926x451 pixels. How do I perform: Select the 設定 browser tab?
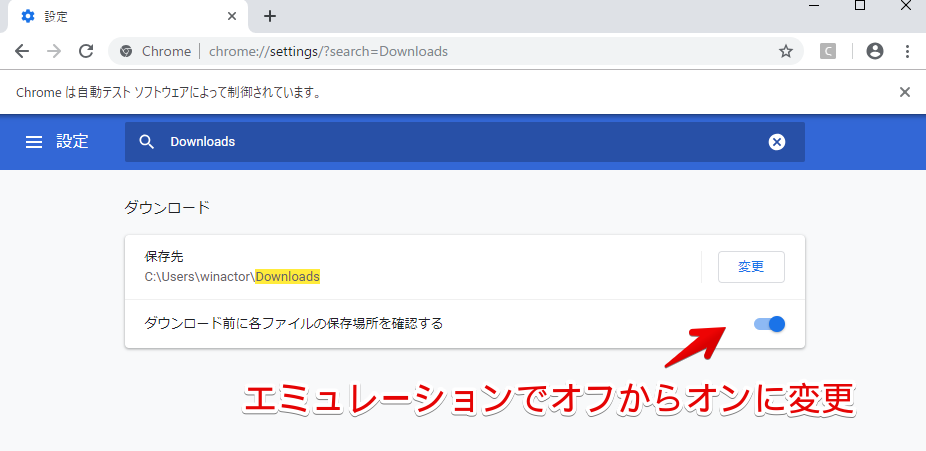[x=127, y=17]
